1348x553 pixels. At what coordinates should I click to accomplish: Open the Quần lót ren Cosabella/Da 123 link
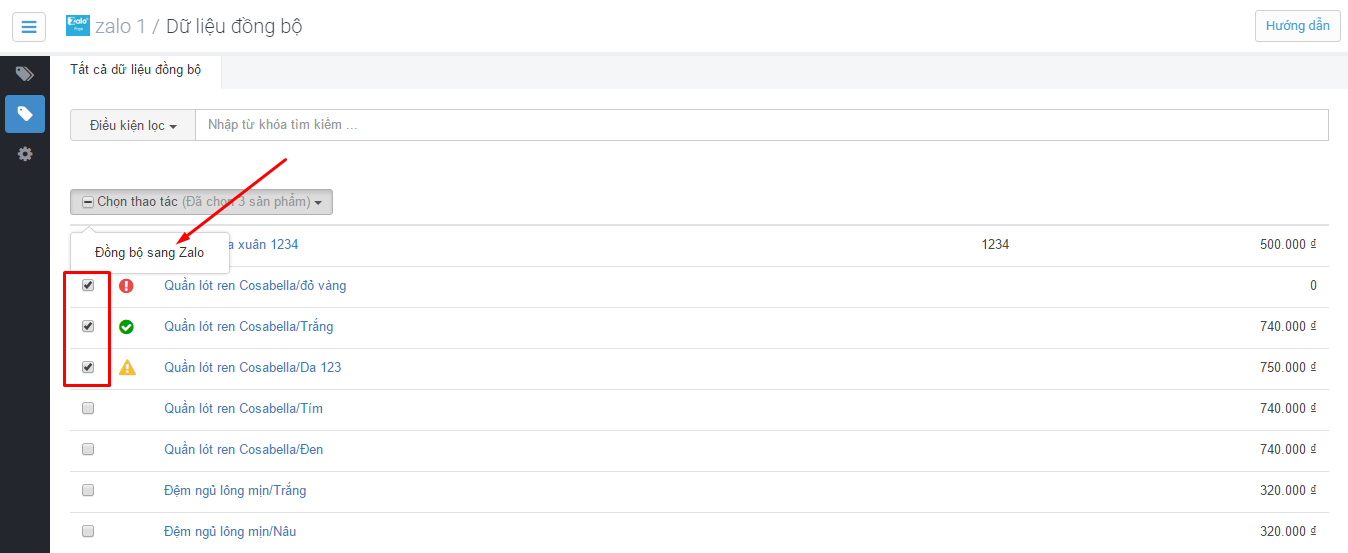click(x=252, y=367)
